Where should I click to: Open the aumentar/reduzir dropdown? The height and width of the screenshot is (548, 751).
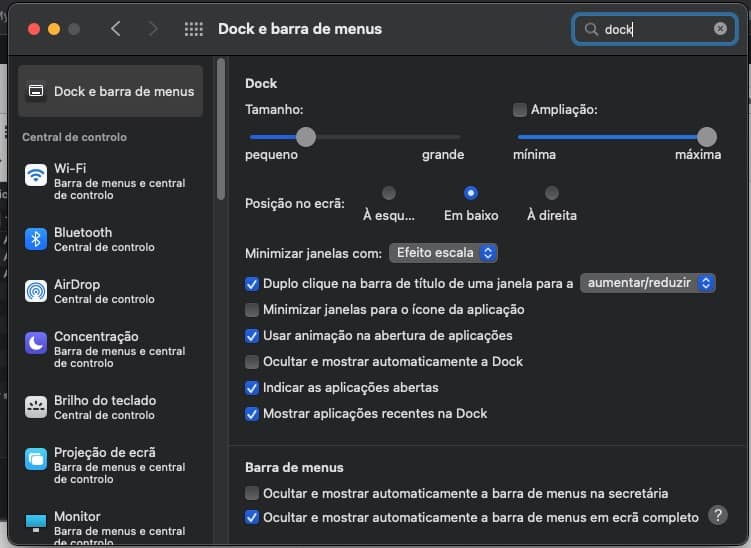[648, 283]
